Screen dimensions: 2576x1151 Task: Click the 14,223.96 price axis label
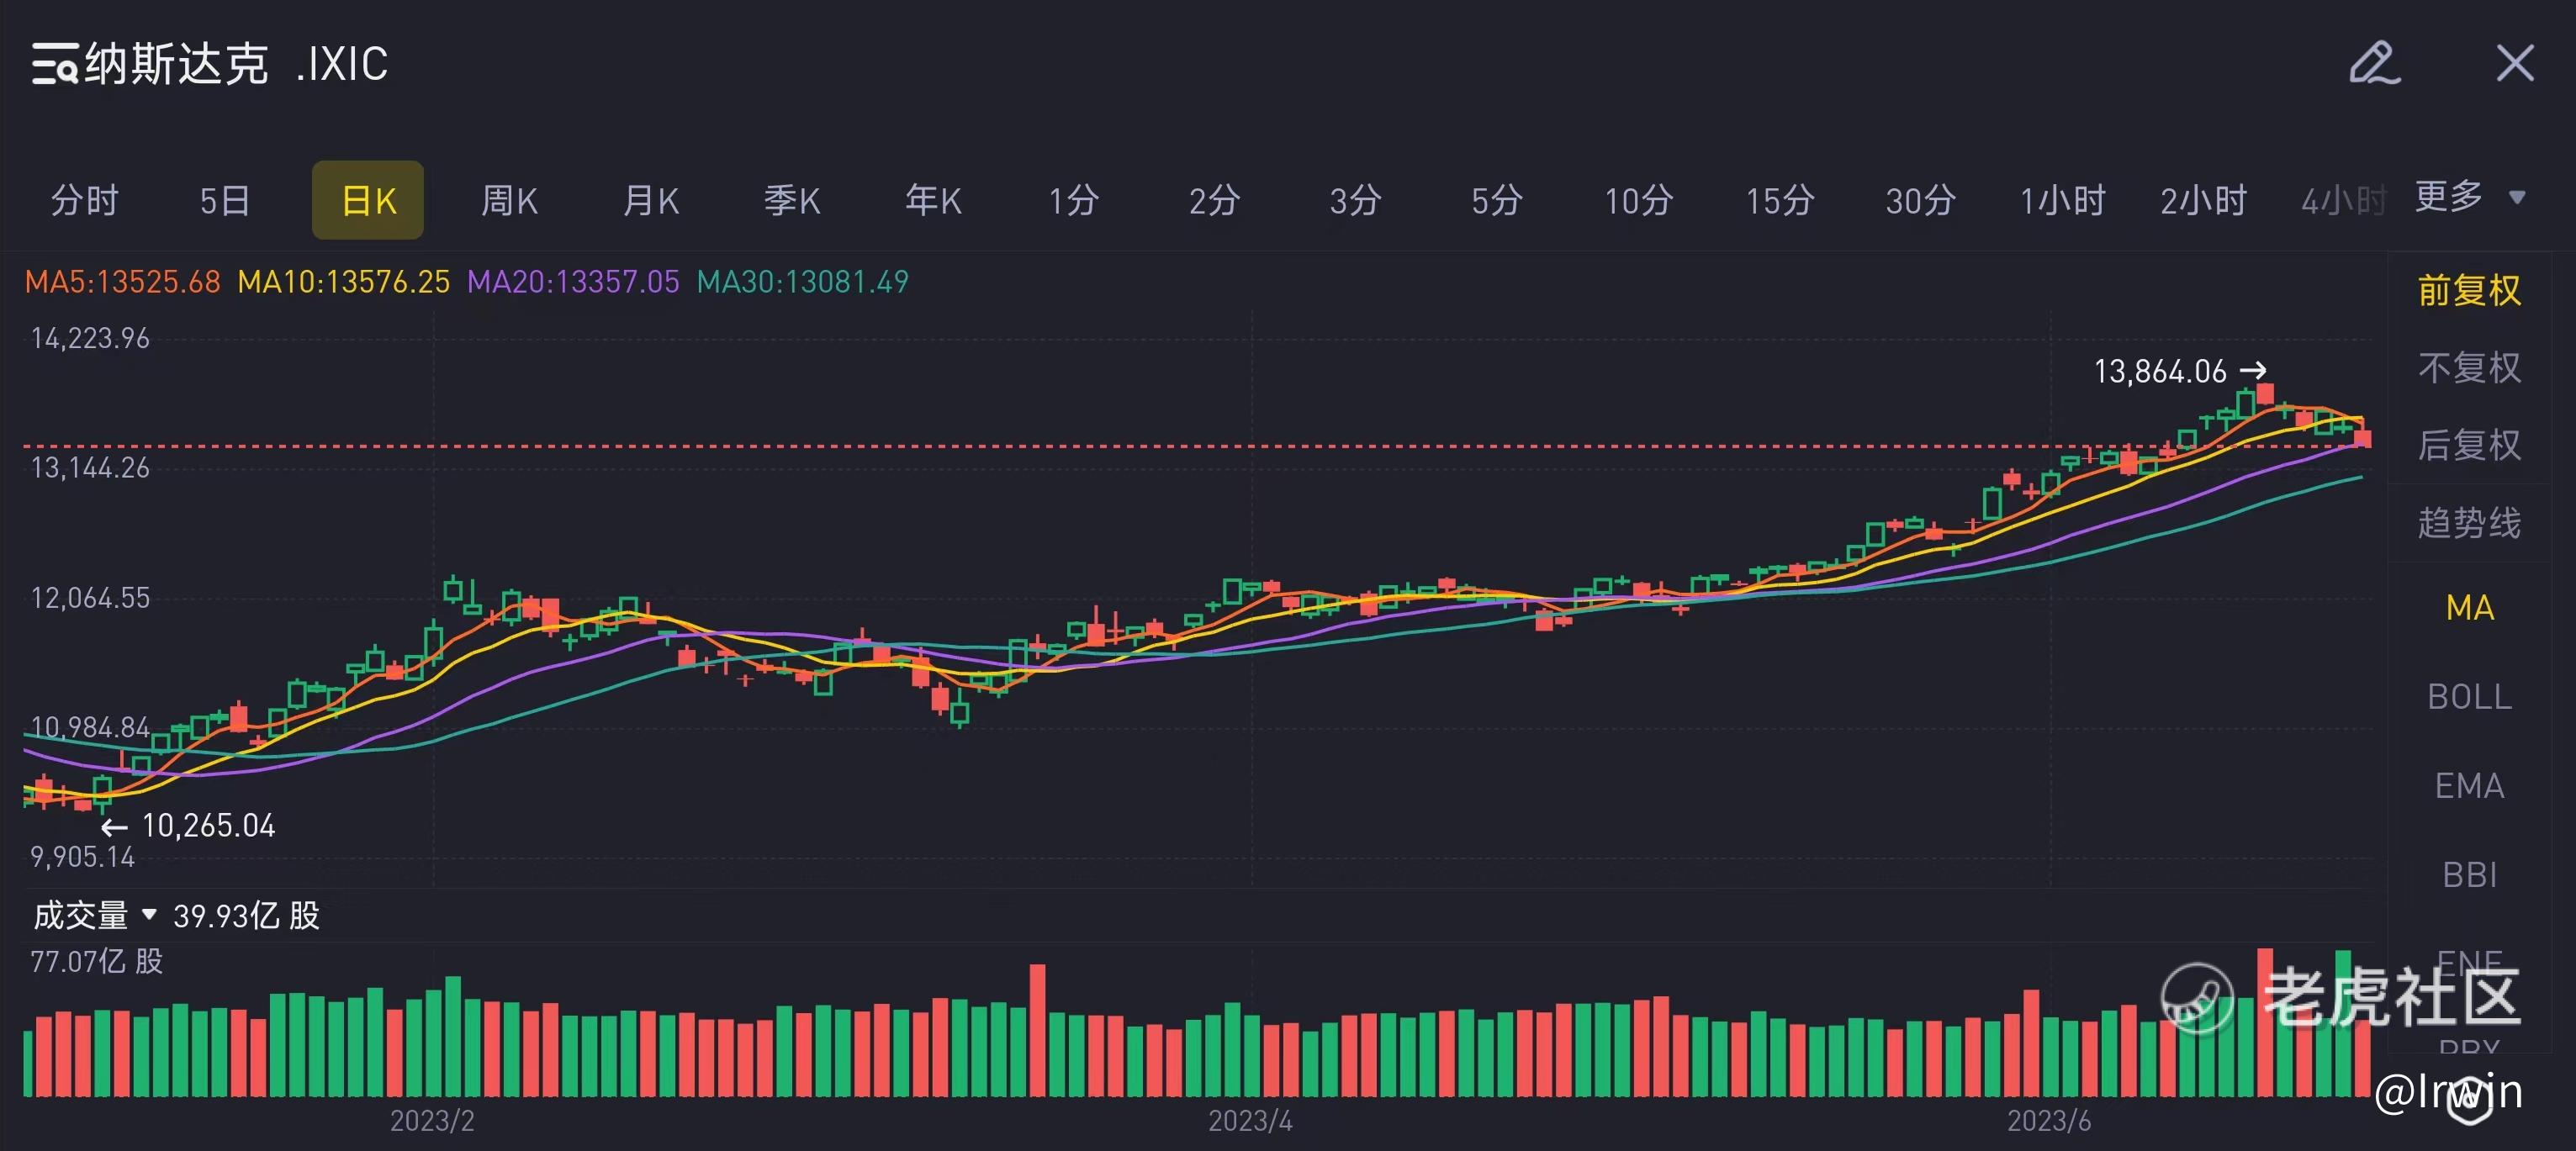[90, 338]
